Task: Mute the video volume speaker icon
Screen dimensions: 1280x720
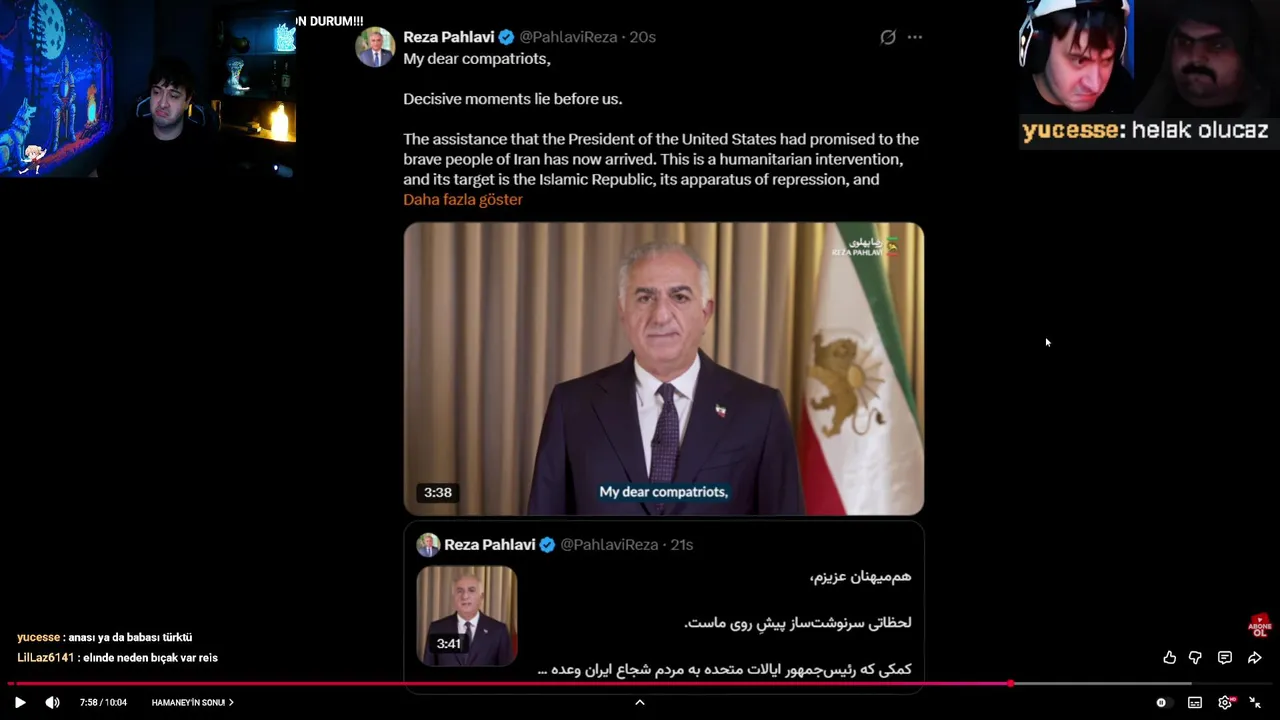Action: tap(52, 703)
